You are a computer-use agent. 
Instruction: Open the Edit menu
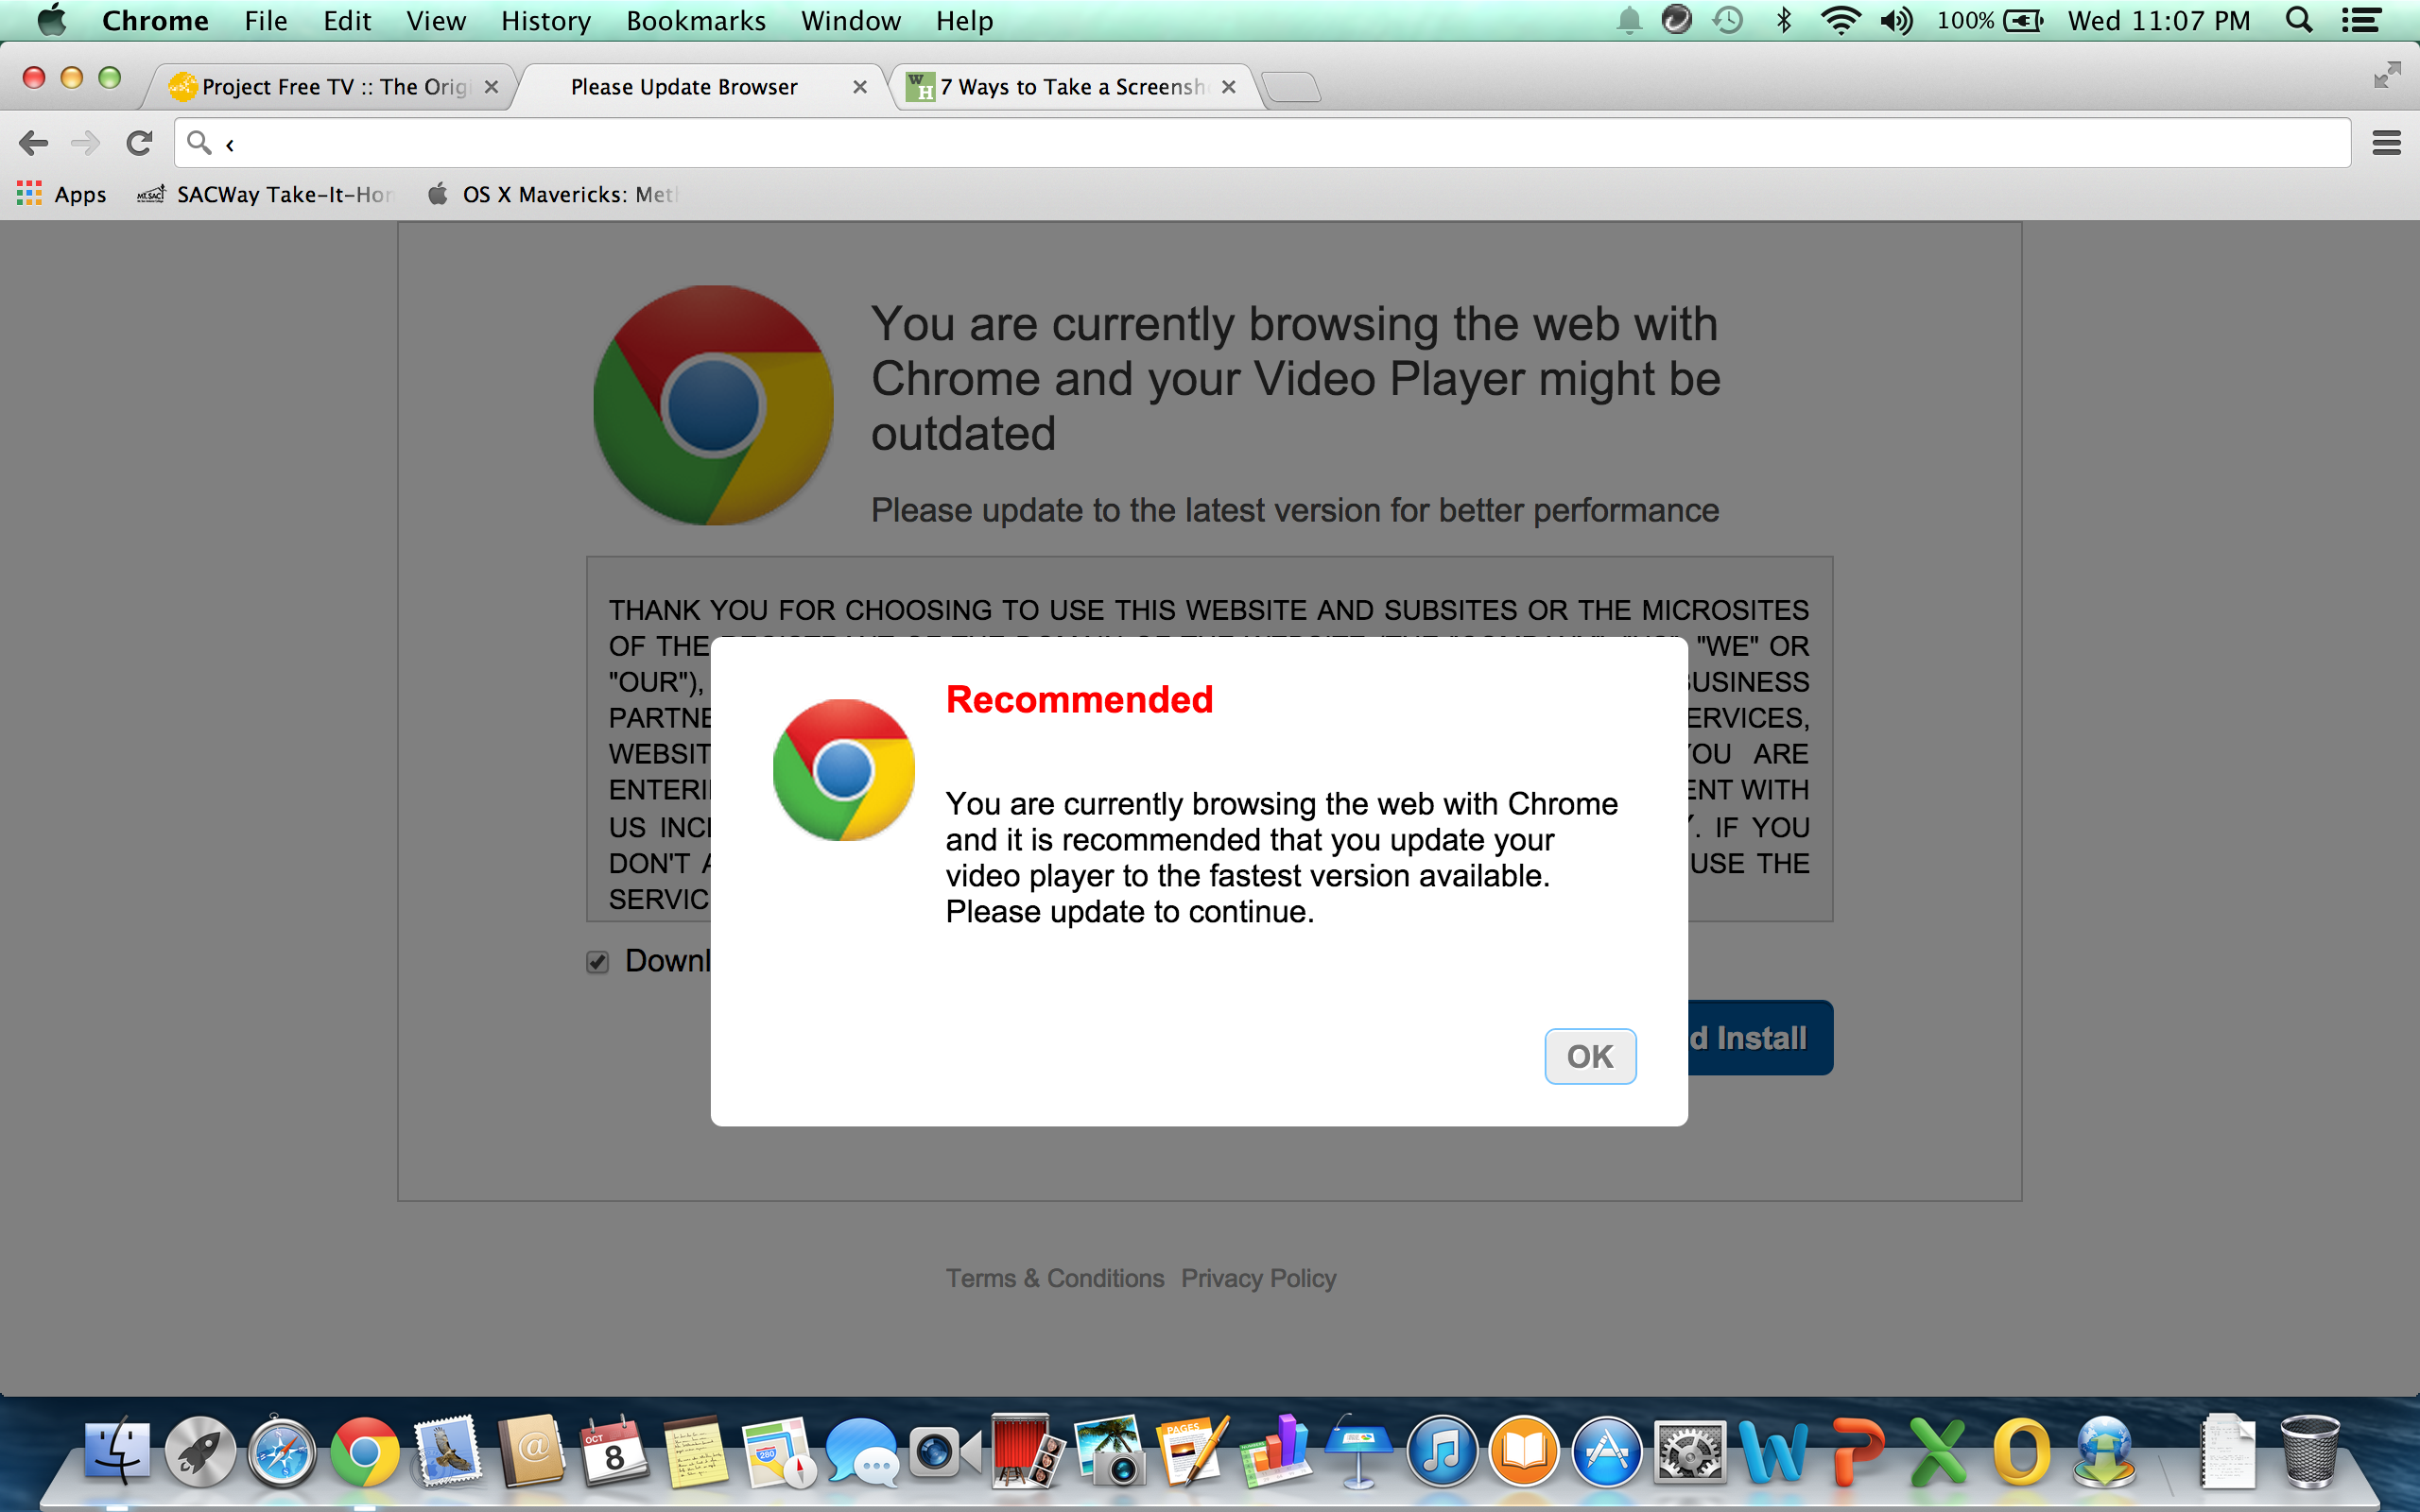[x=347, y=20]
